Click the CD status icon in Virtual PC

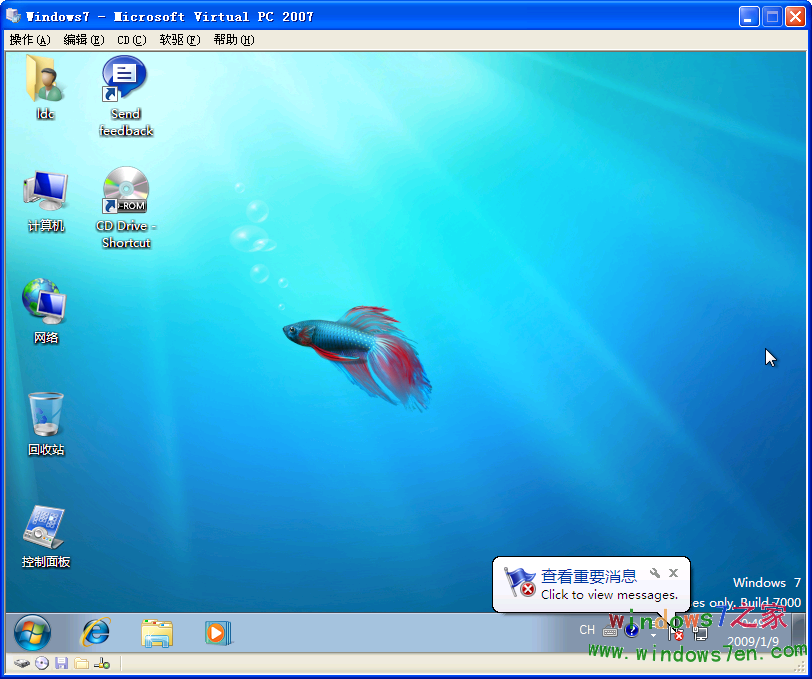pyautogui.click(x=41, y=663)
